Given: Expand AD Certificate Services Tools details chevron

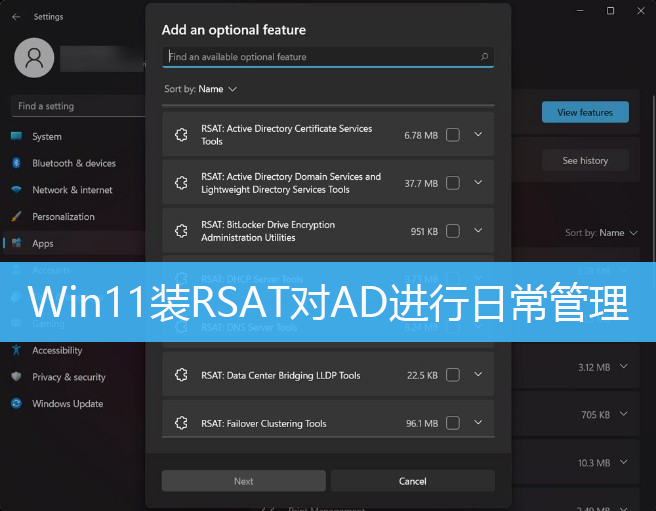Looking at the screenshot, I should coord(478,134).
